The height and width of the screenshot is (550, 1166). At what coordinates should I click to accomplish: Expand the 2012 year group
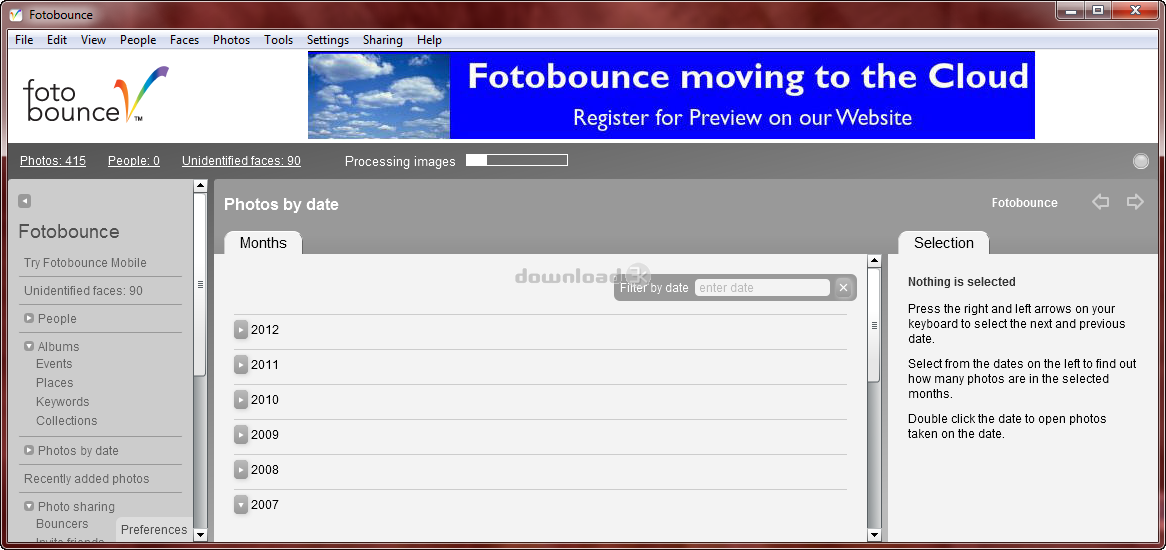pos(241,329)
